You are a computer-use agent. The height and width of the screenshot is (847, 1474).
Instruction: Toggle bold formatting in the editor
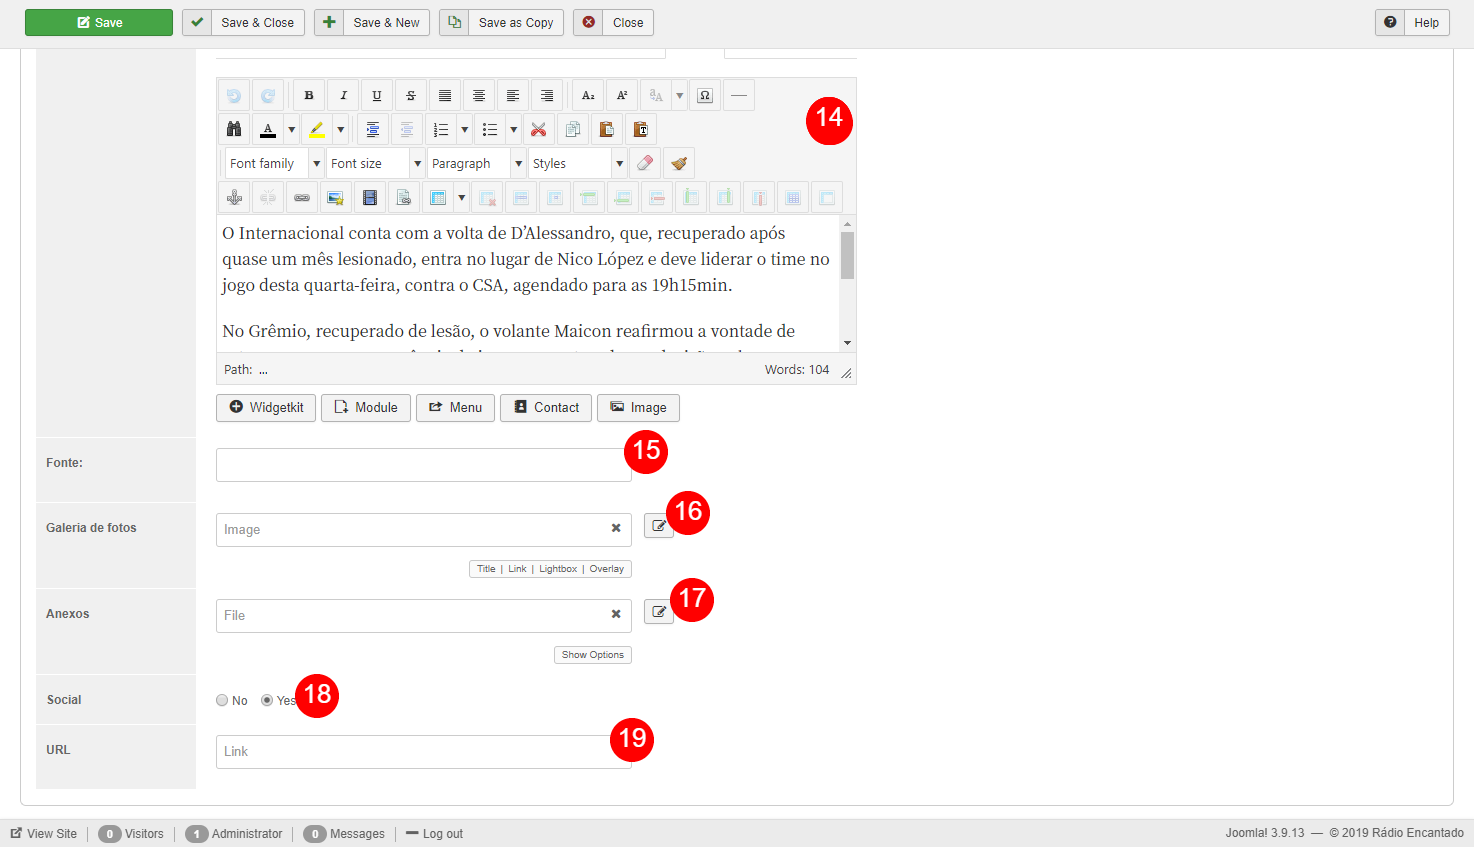pyautogui.click(x=309, y=96)
